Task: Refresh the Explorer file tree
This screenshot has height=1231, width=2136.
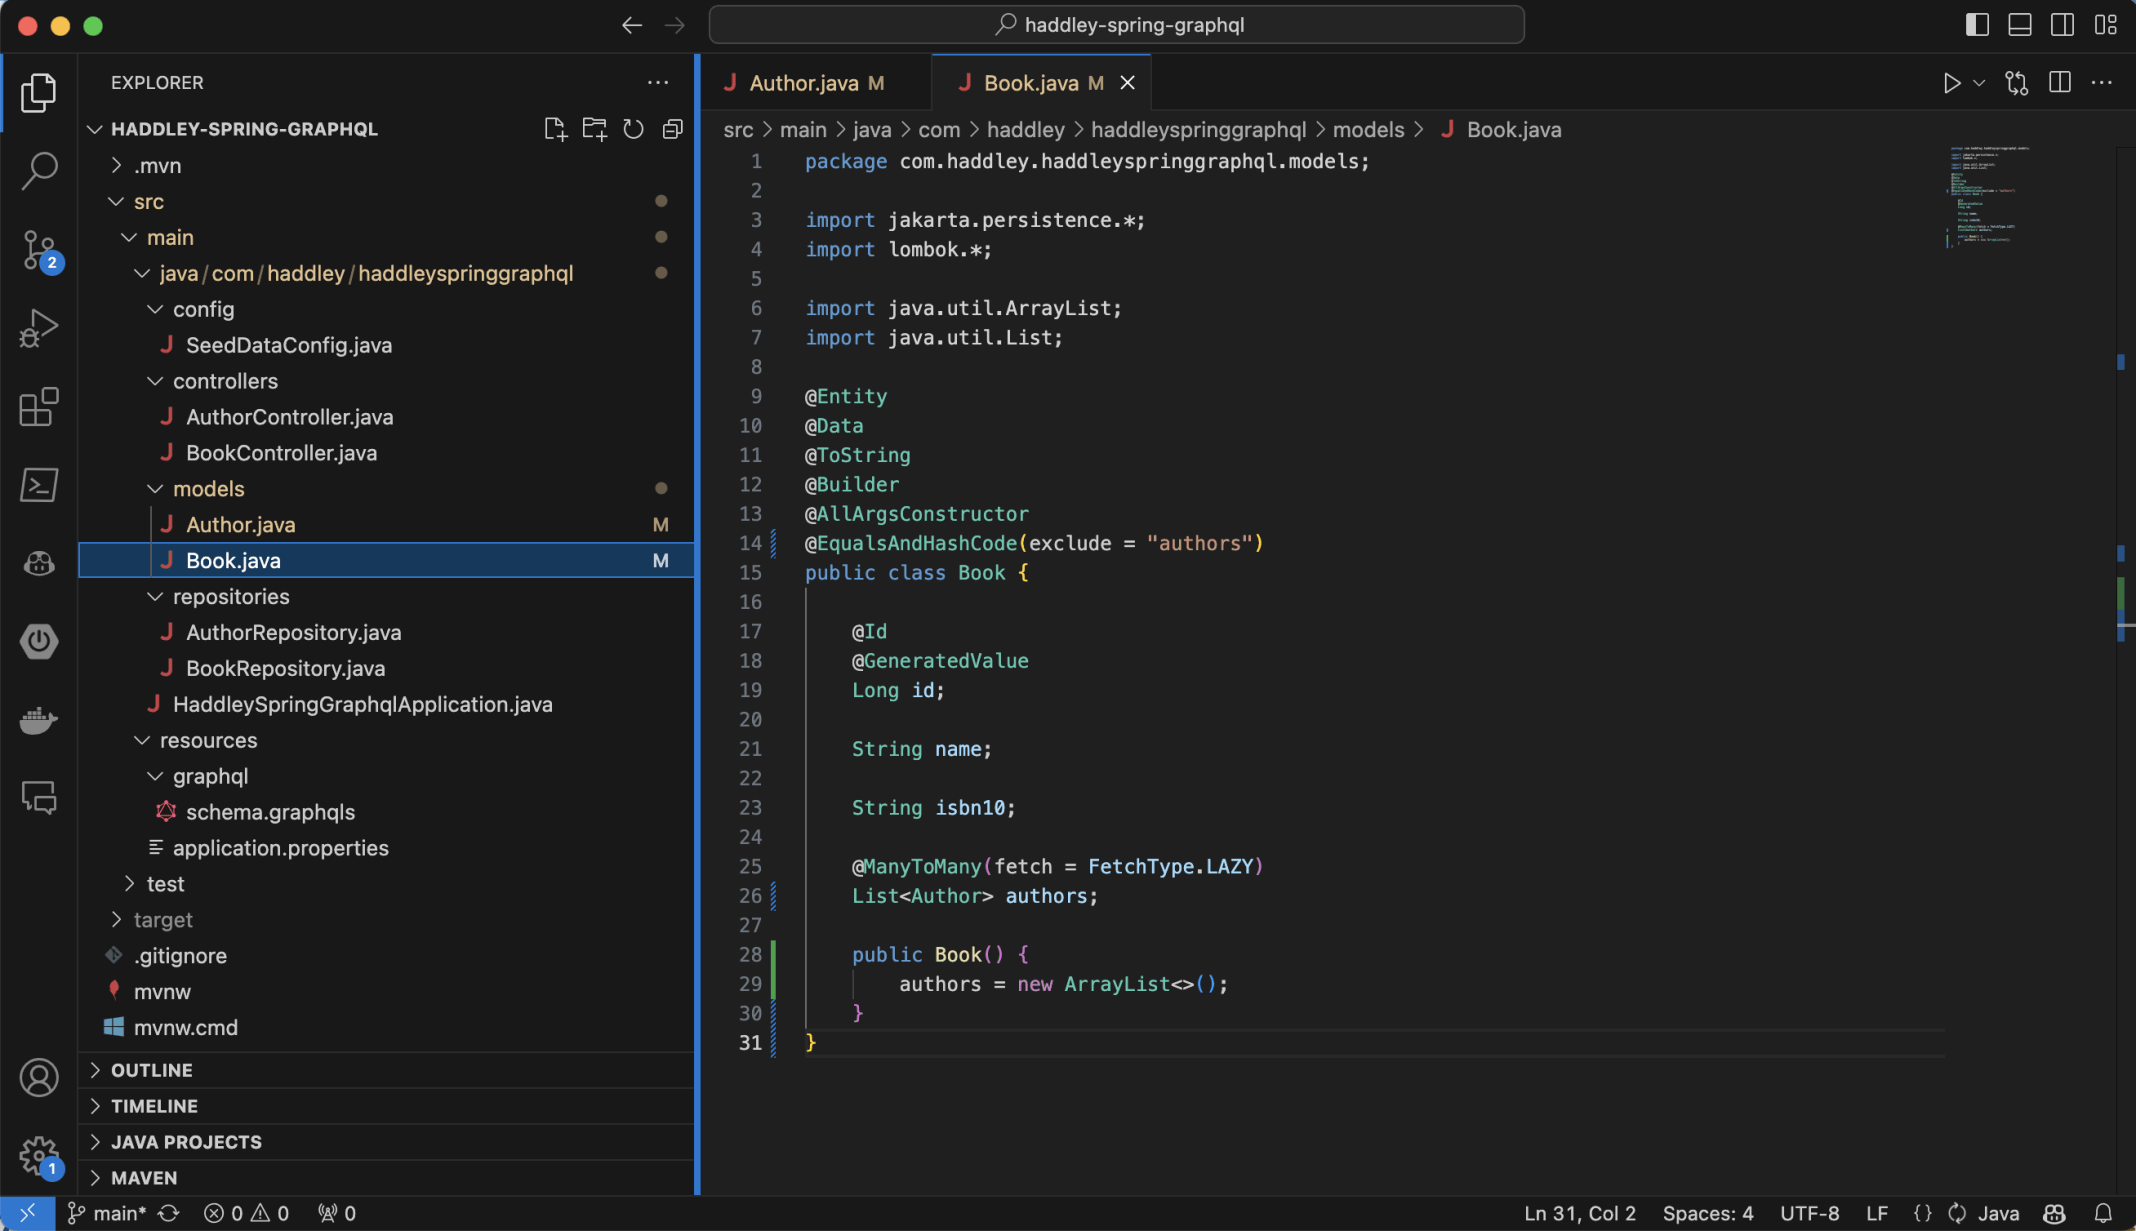Action: [633, 129]
